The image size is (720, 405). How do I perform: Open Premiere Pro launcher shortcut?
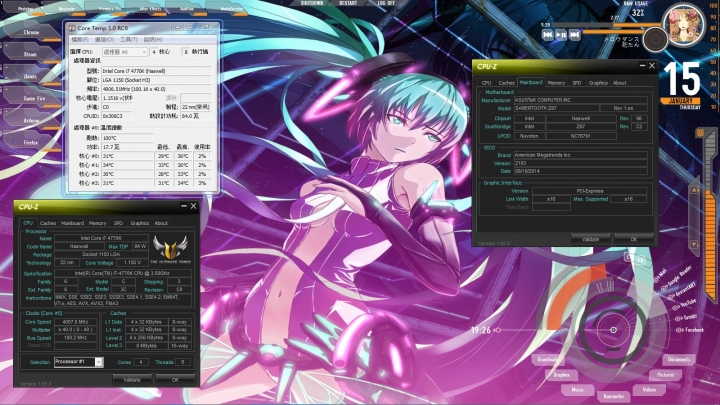[x=110, y=9]
